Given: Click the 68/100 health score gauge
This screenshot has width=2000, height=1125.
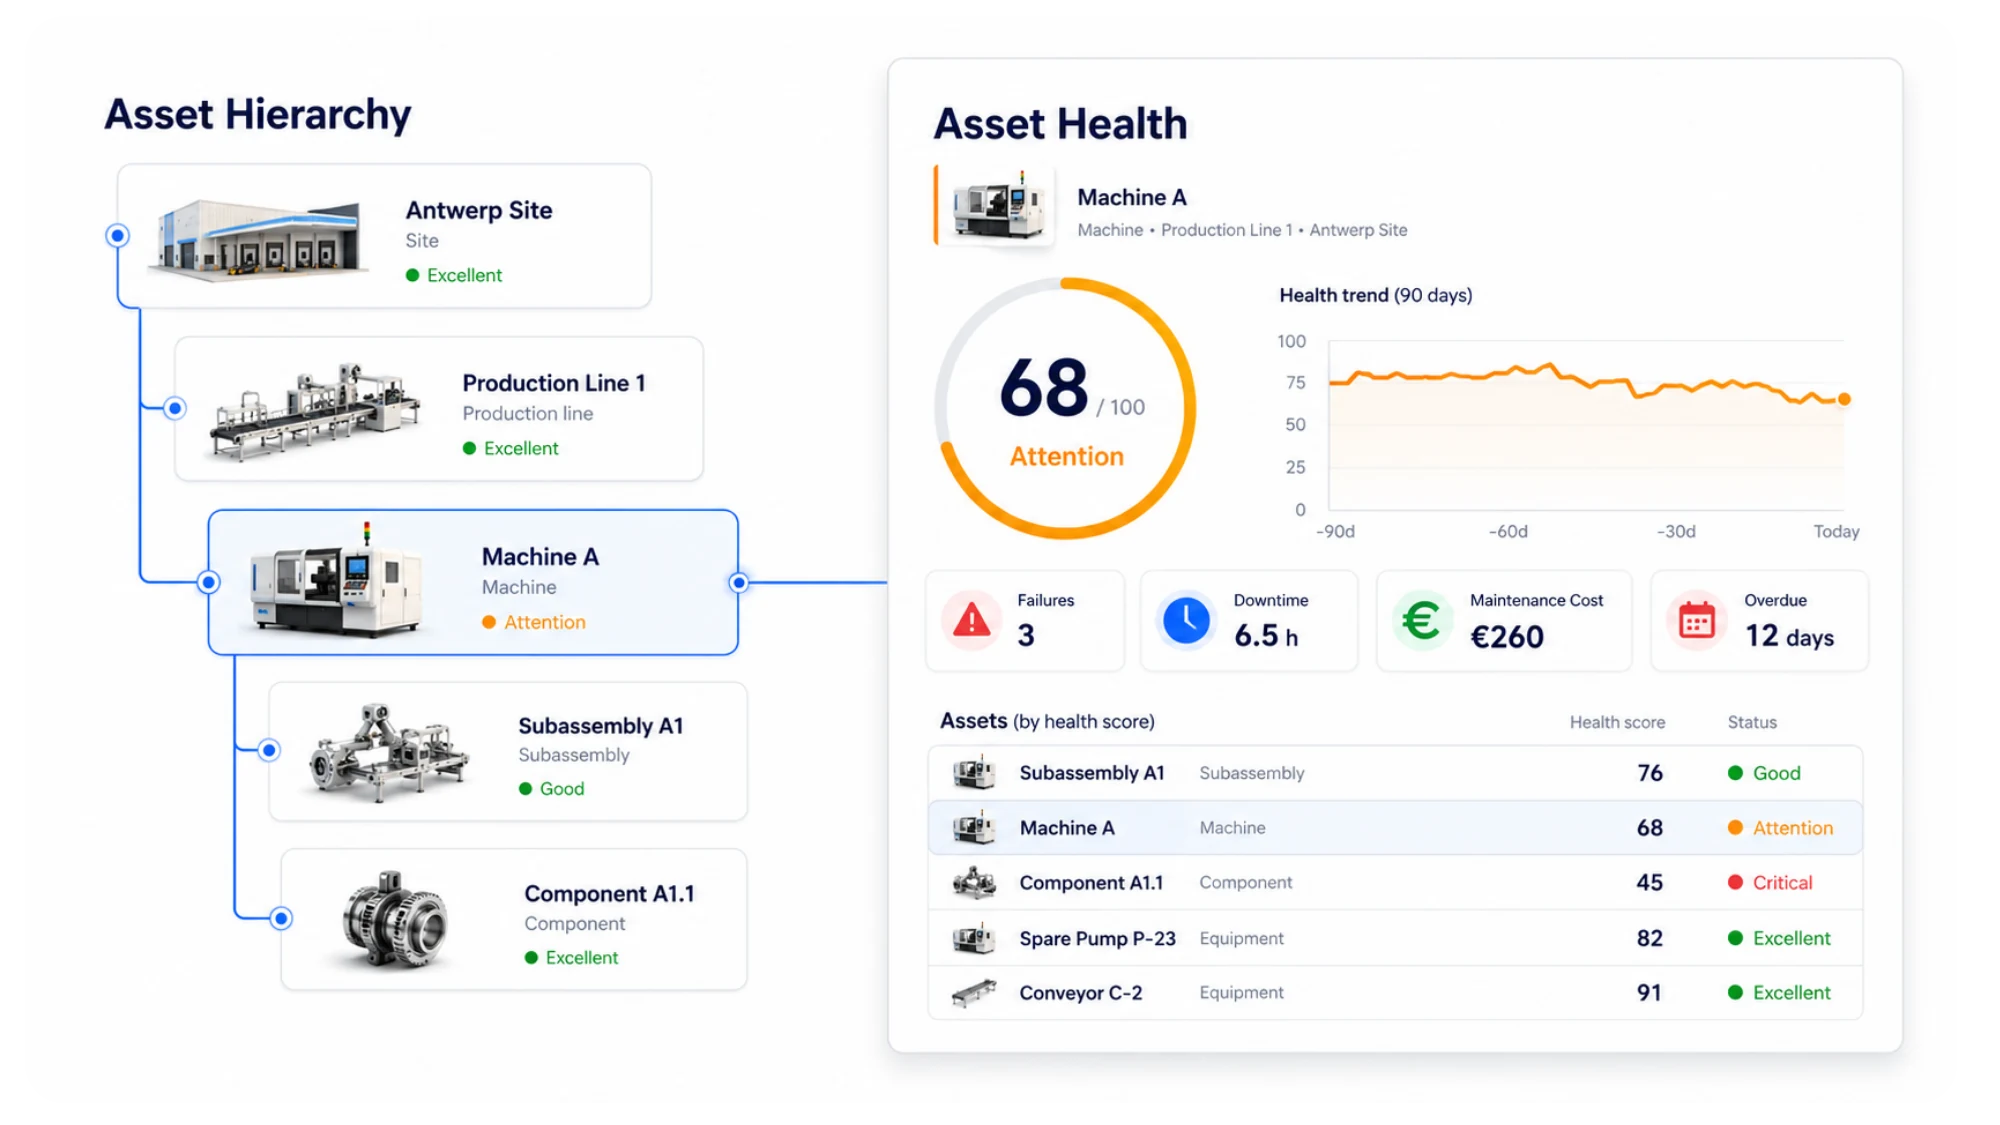Looking at the screenshot, I should [x=1066, y=408].
